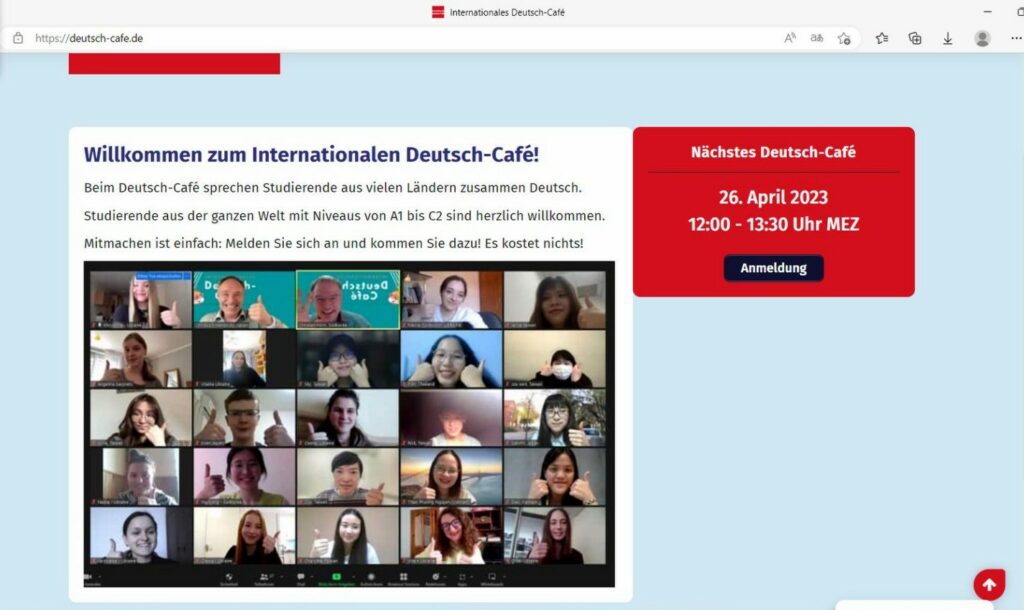Minimize the browser window
The image size is (1024, 610).
[987, 12]
